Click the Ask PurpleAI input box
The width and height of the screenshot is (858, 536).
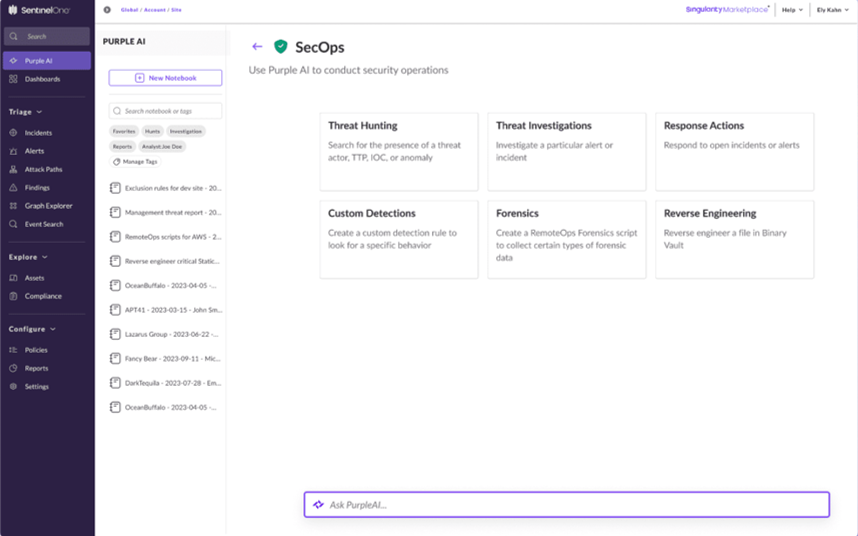567,504
